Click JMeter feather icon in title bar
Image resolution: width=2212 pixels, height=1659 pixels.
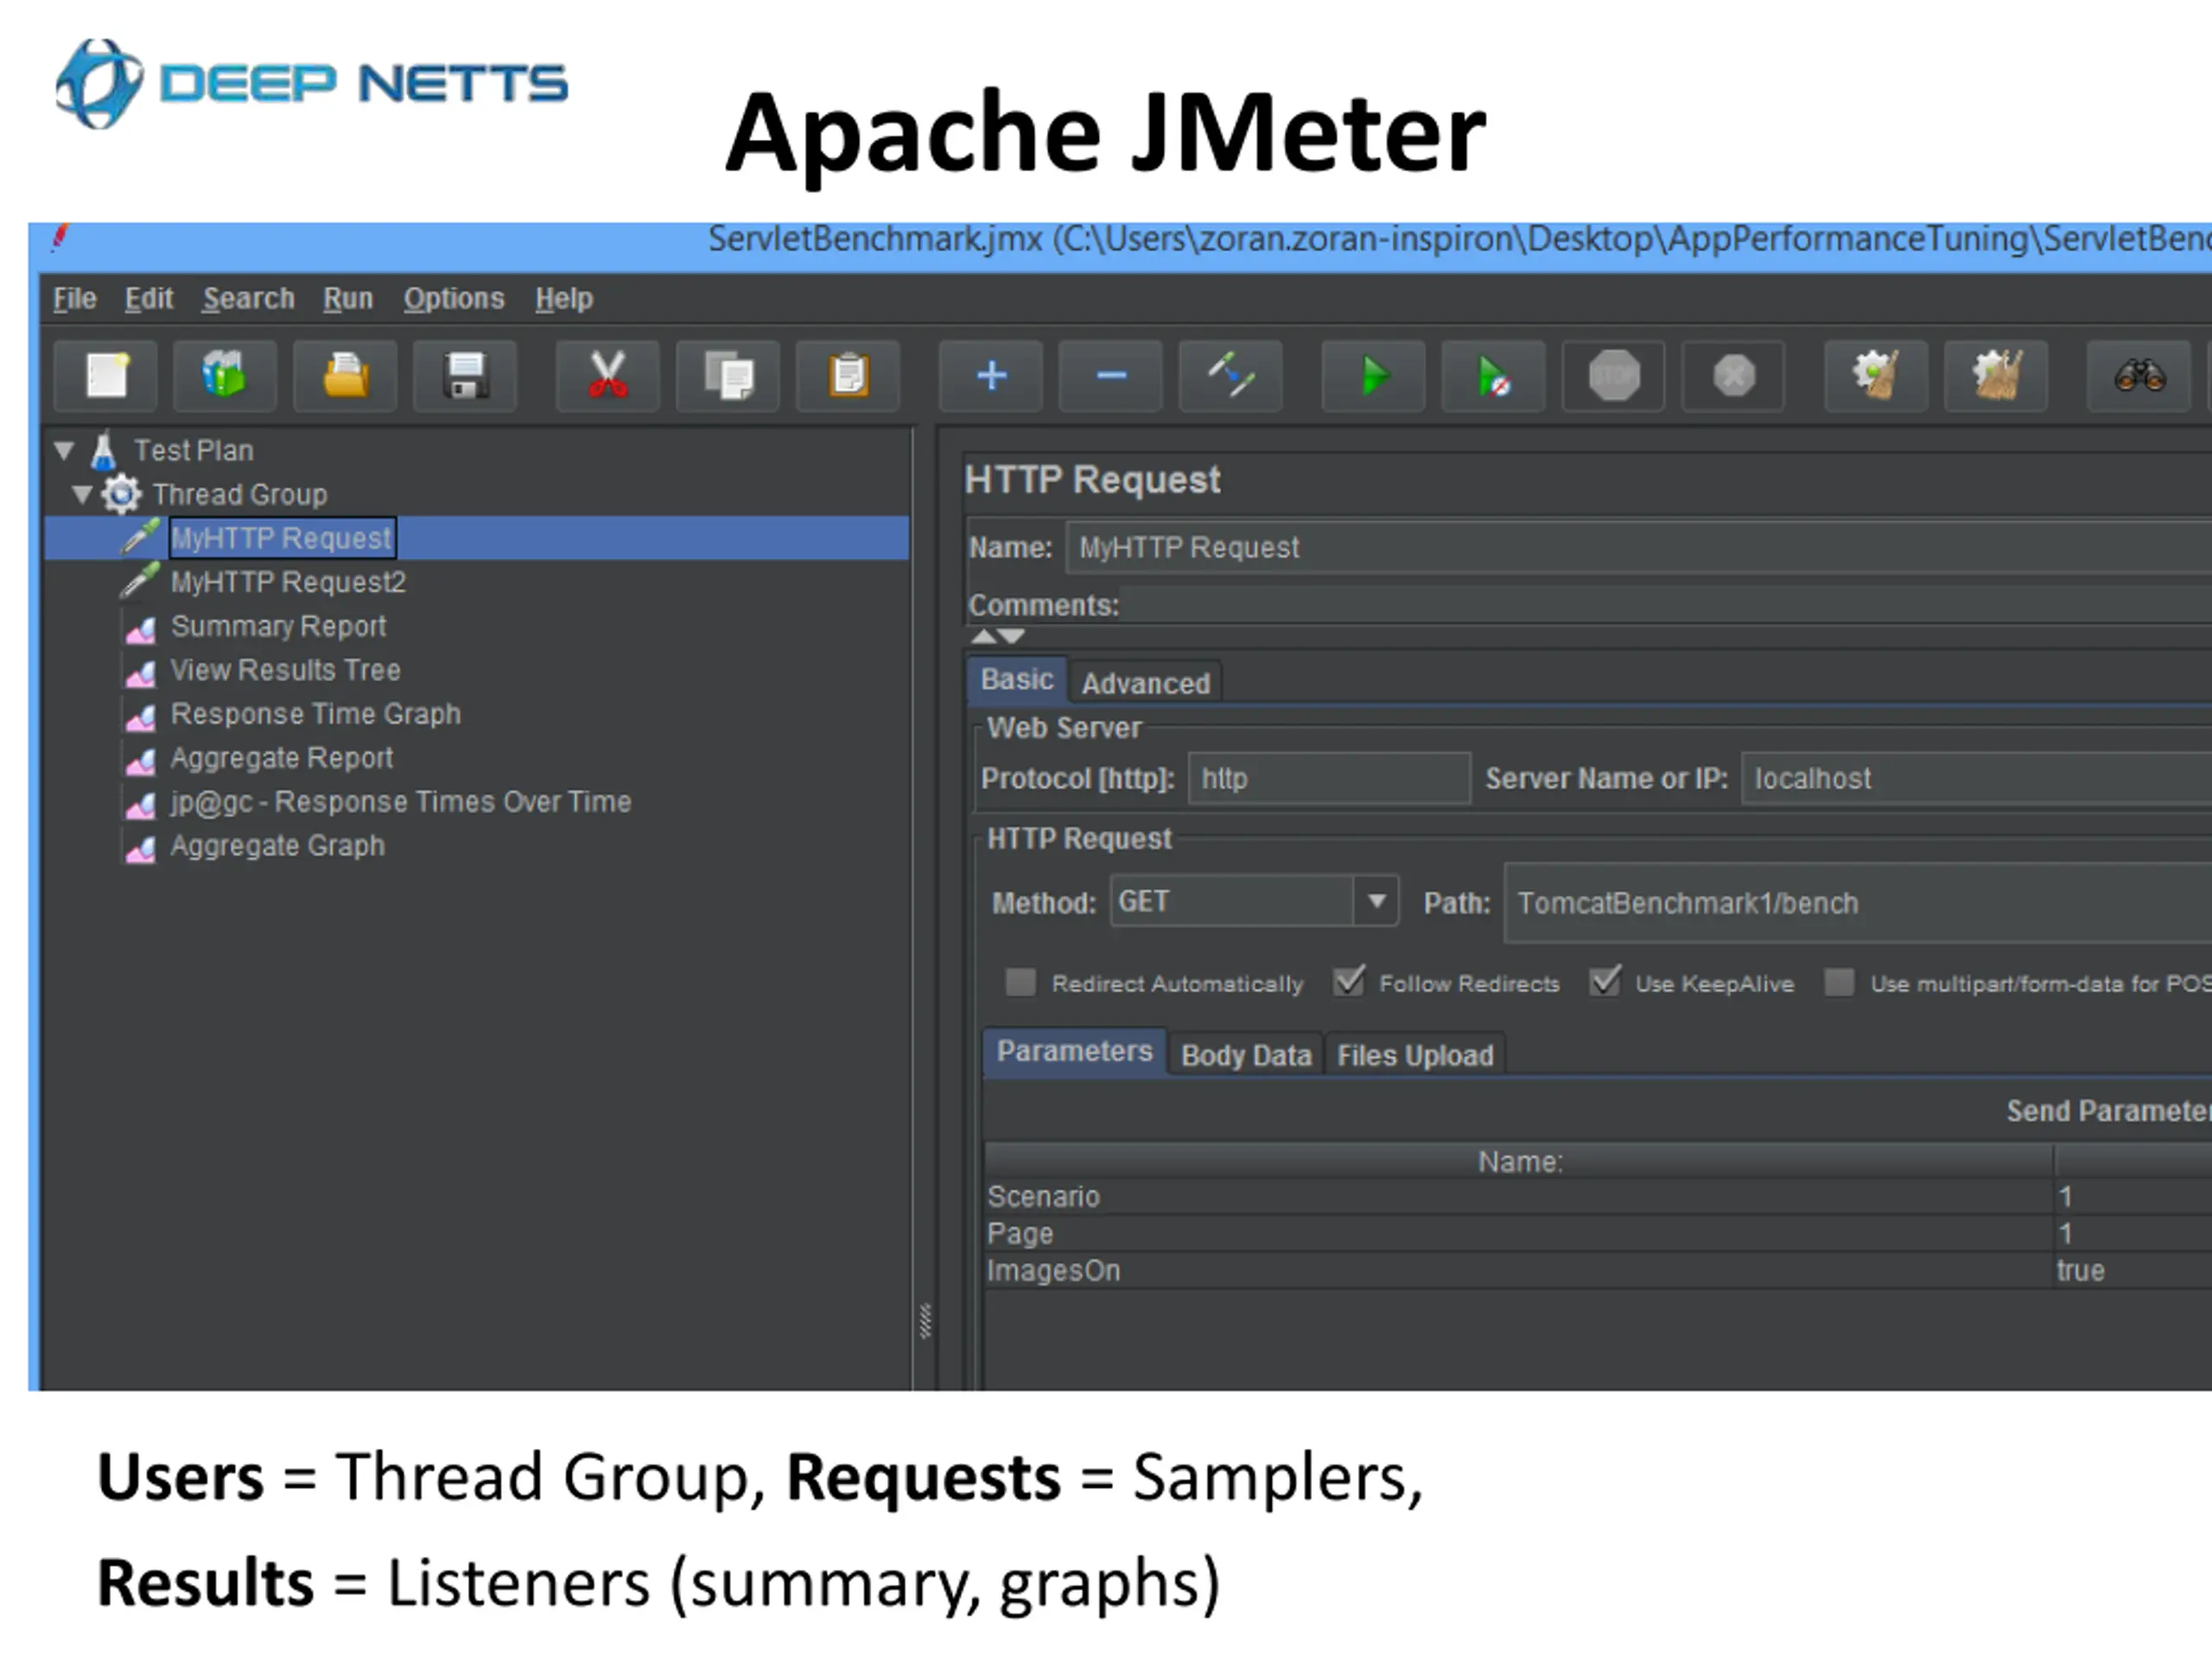pos(60,237)
